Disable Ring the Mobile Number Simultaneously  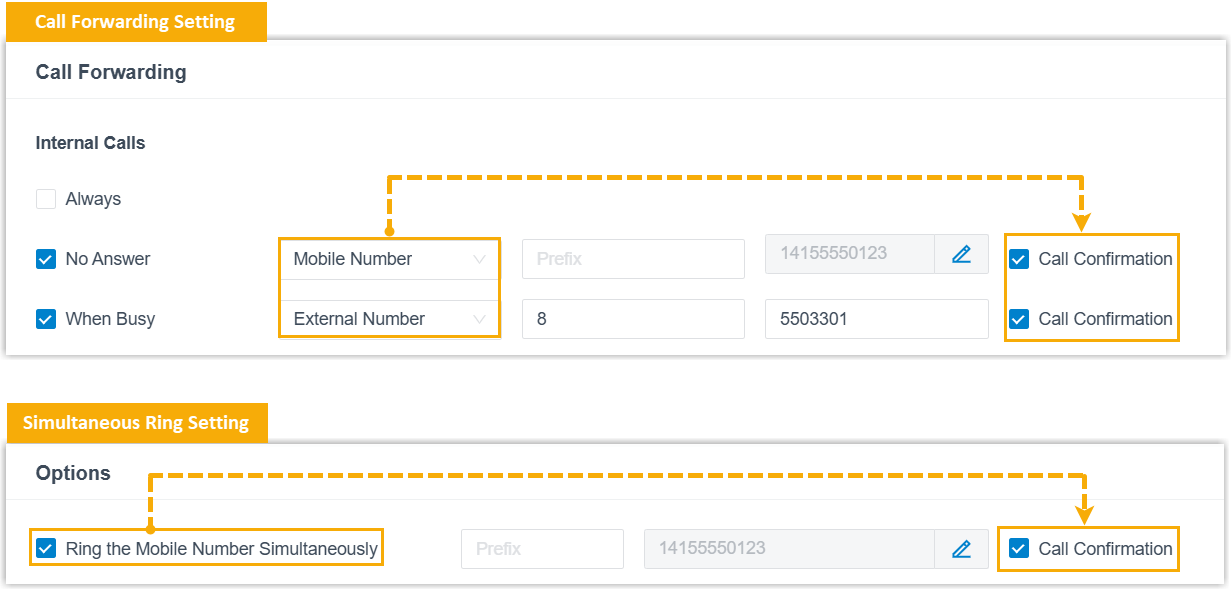click(46, 549)
